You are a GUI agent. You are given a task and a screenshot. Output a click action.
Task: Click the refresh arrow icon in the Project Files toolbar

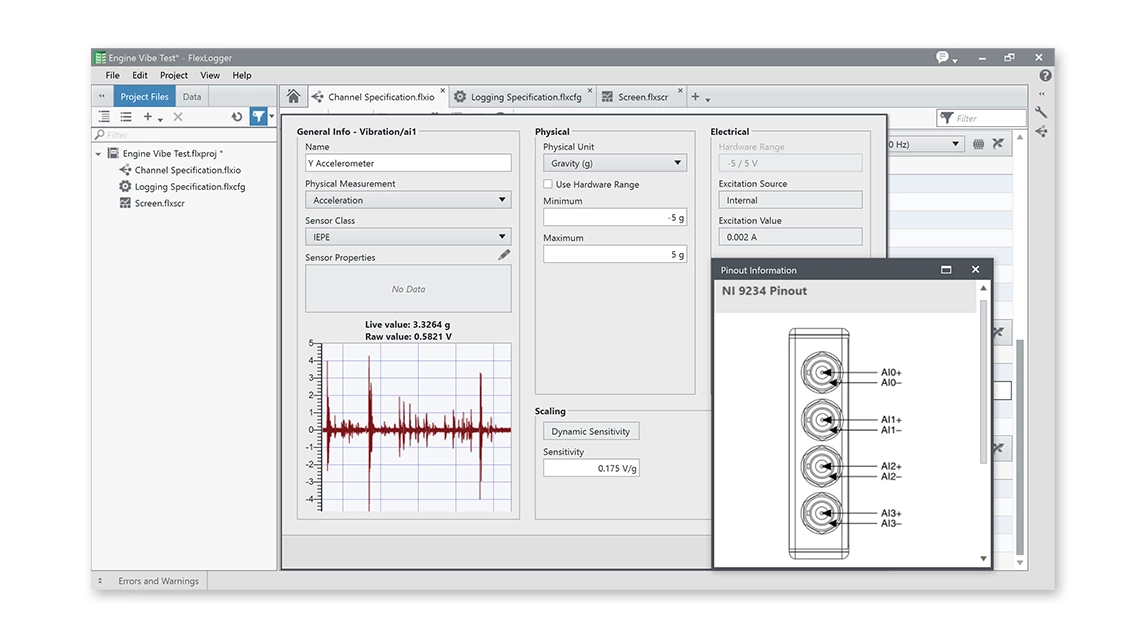[x=236, y=116]
